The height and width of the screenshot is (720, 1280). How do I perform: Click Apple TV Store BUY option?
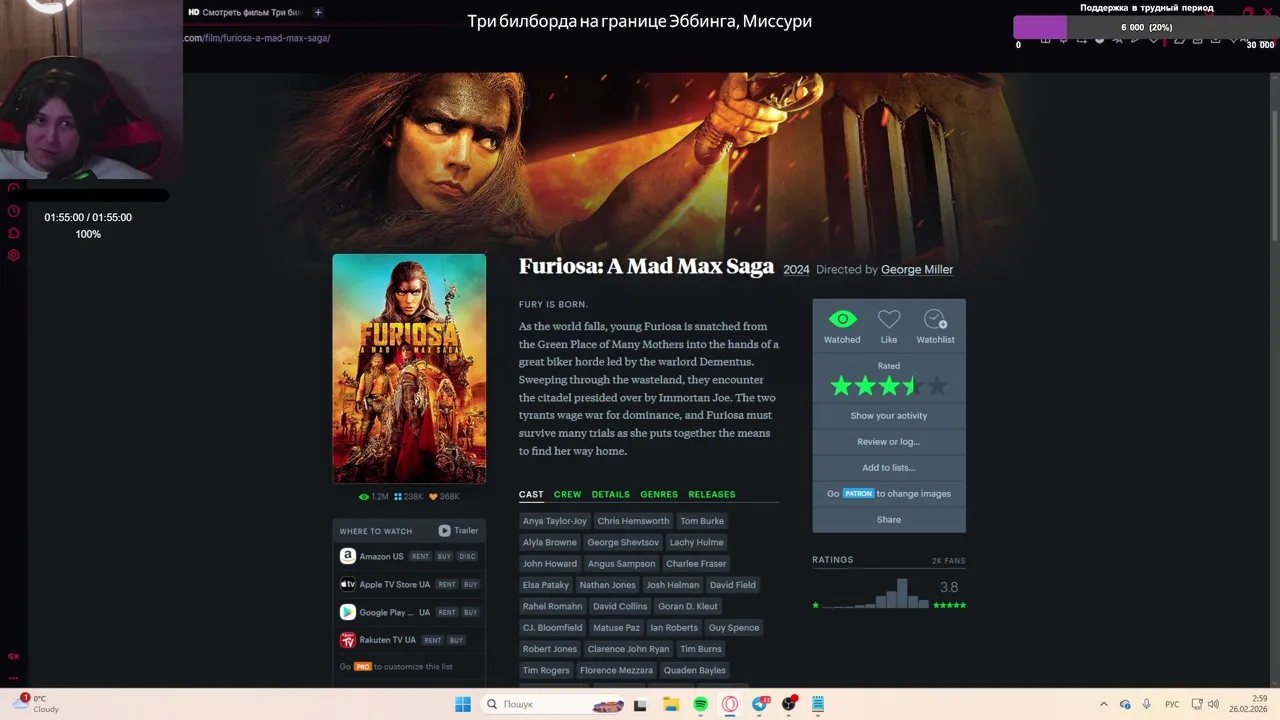click(470, 585)
